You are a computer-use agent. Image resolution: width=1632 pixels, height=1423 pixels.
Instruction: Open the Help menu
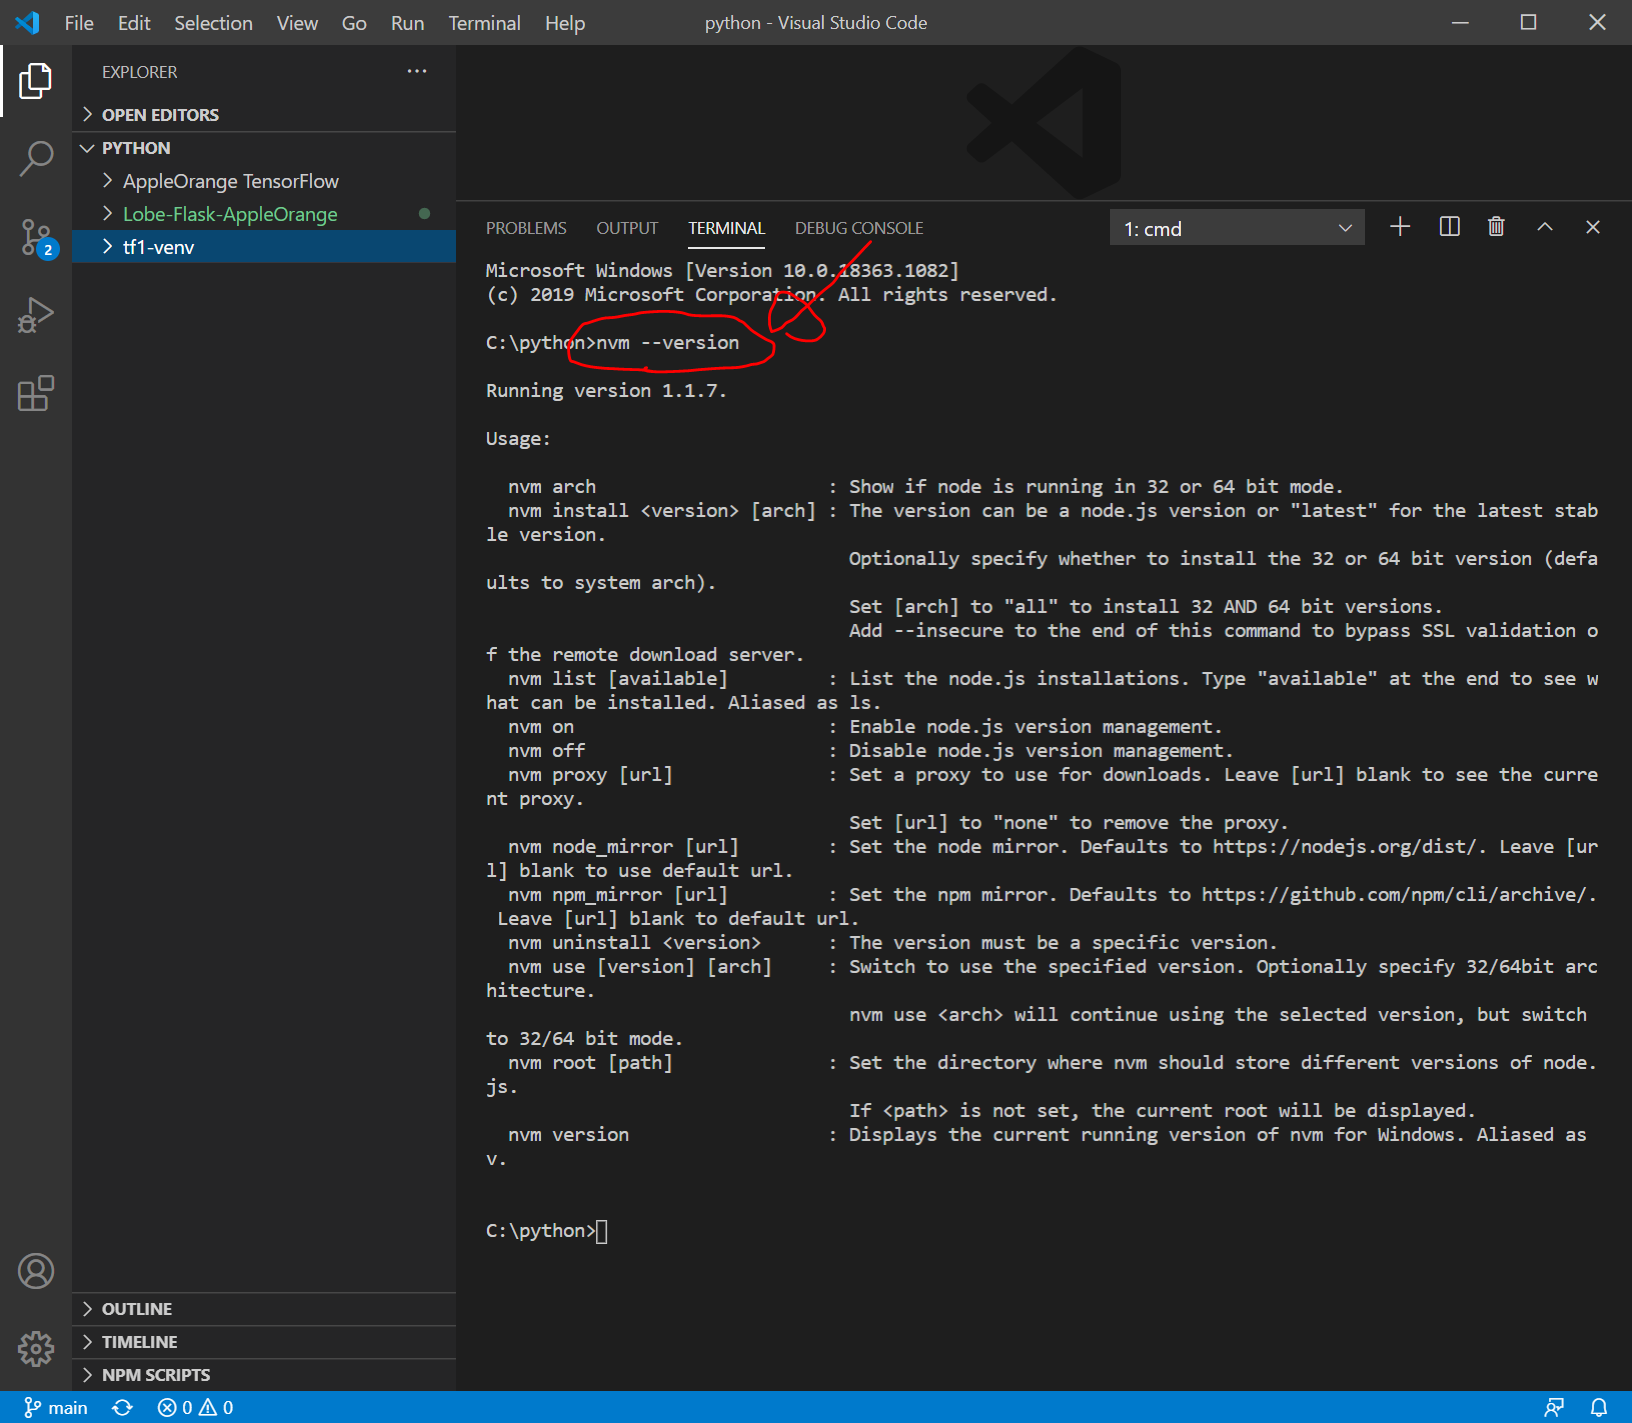(565, 23)
